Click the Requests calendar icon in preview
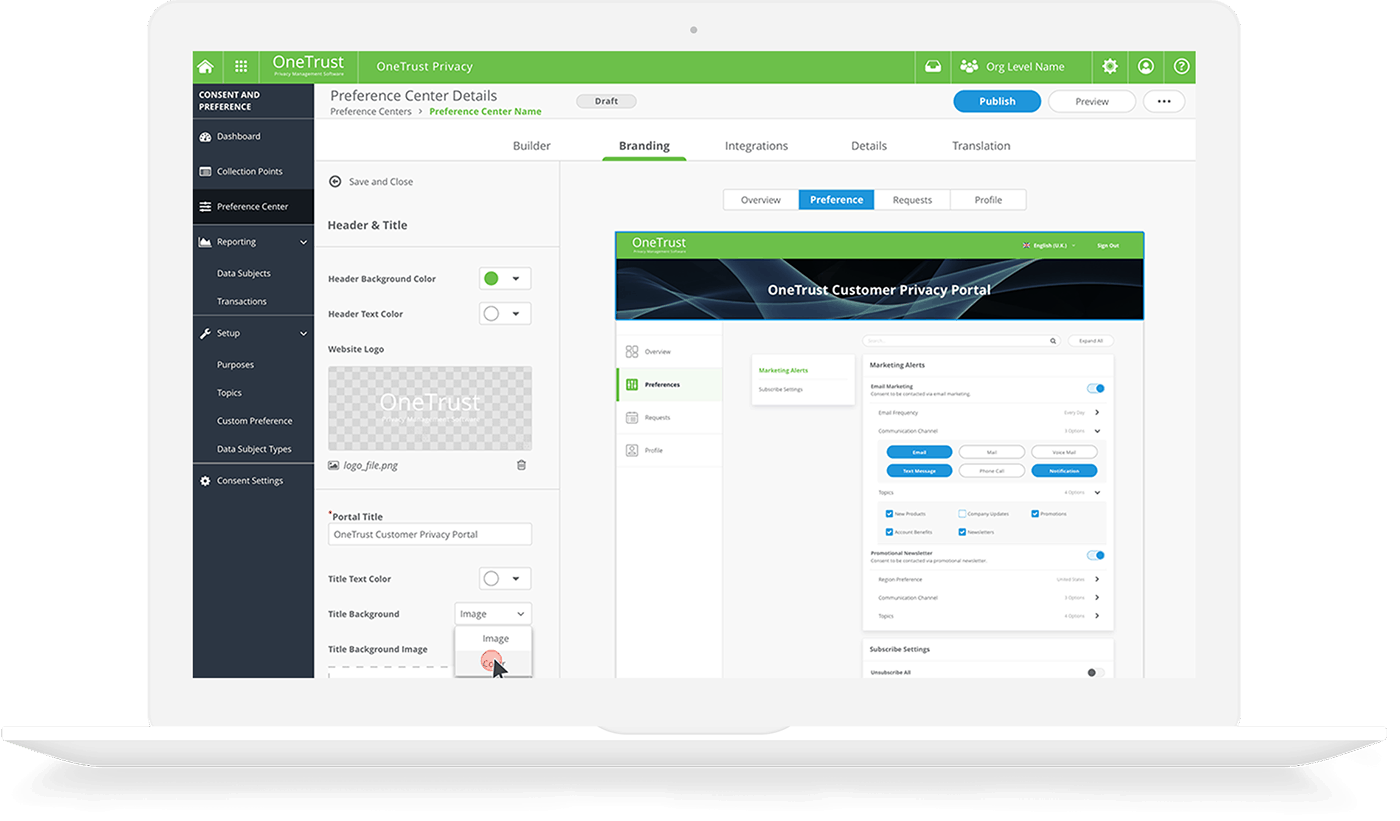 (632, 418)
